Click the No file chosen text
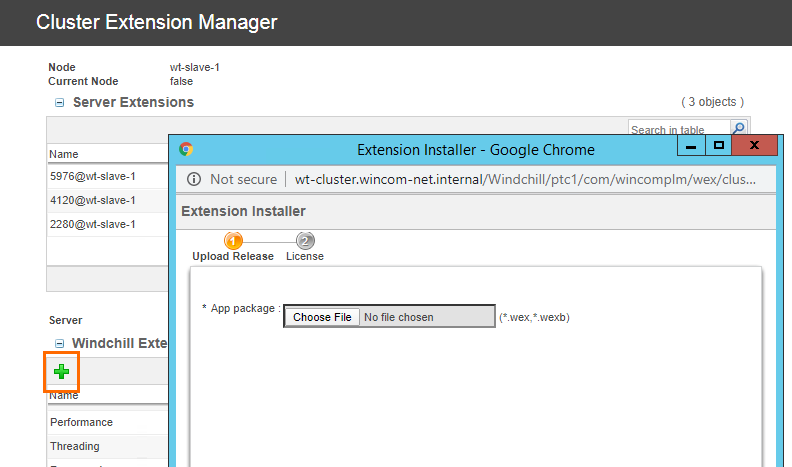 pos(399,317)
